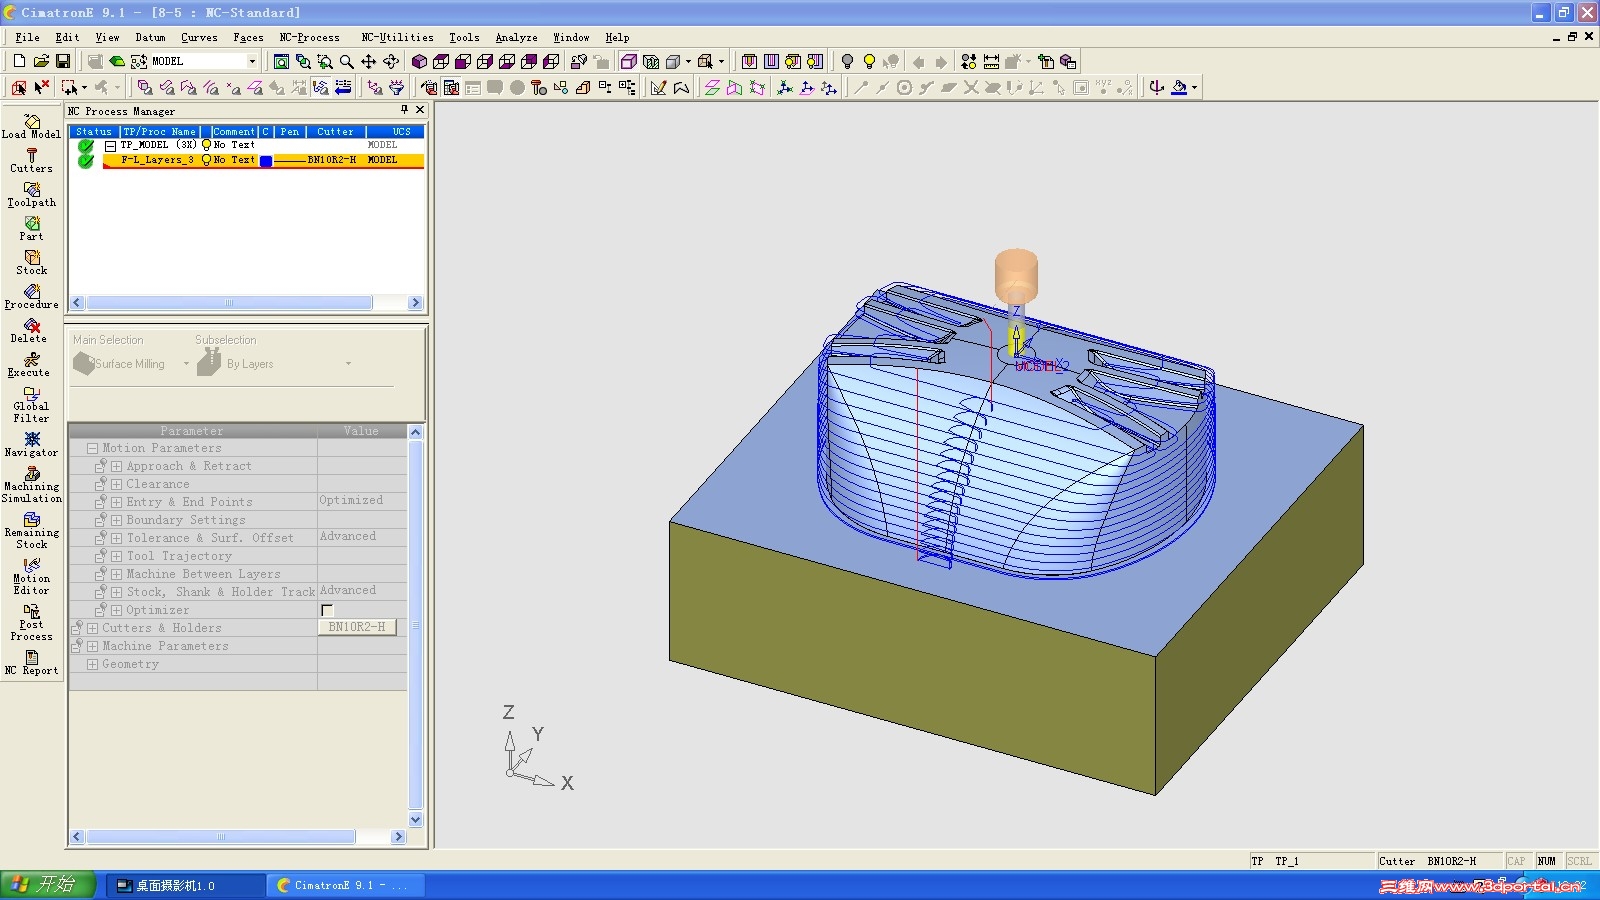Click the parameter table vertical scrollbar
The width and height of the screenshot is (1600, 900).
416,626
